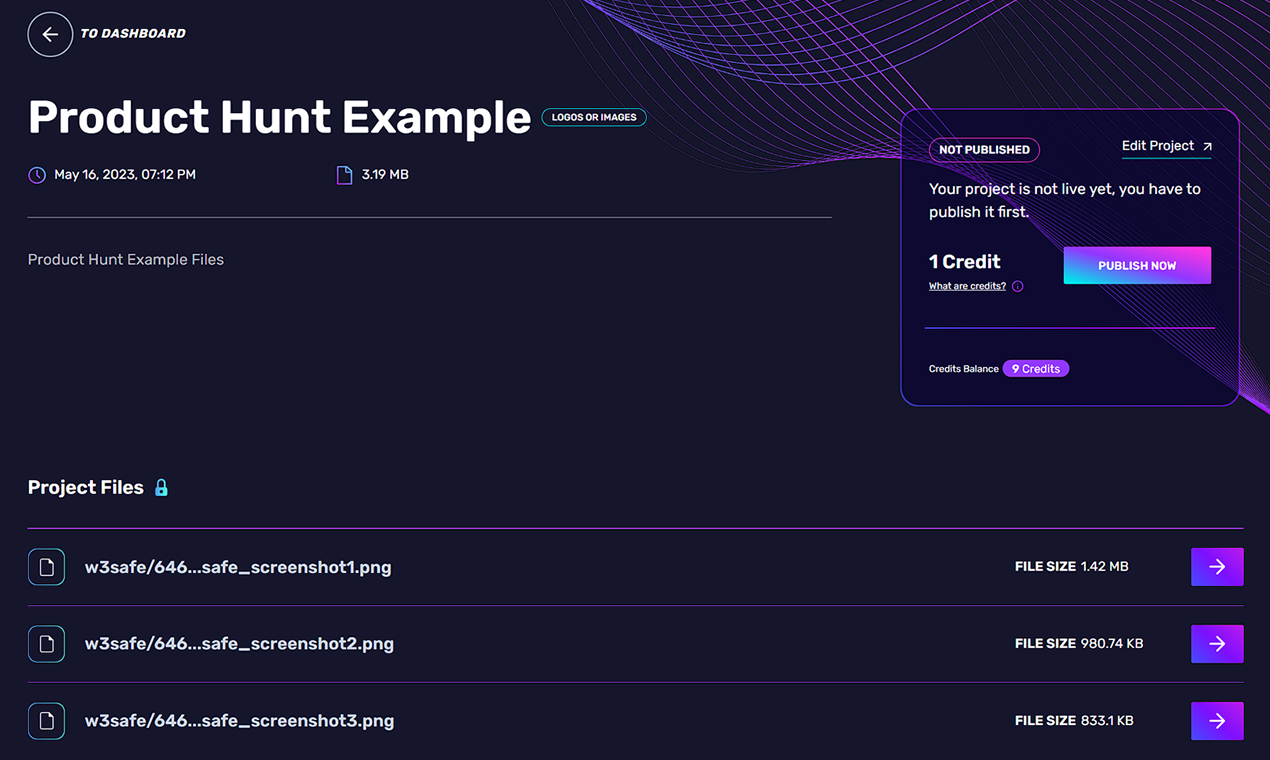Screen dimensions: 1270x760
Task: Click the date May 16, 2023, 07:12 PM
Action: [x=125, y=175]
